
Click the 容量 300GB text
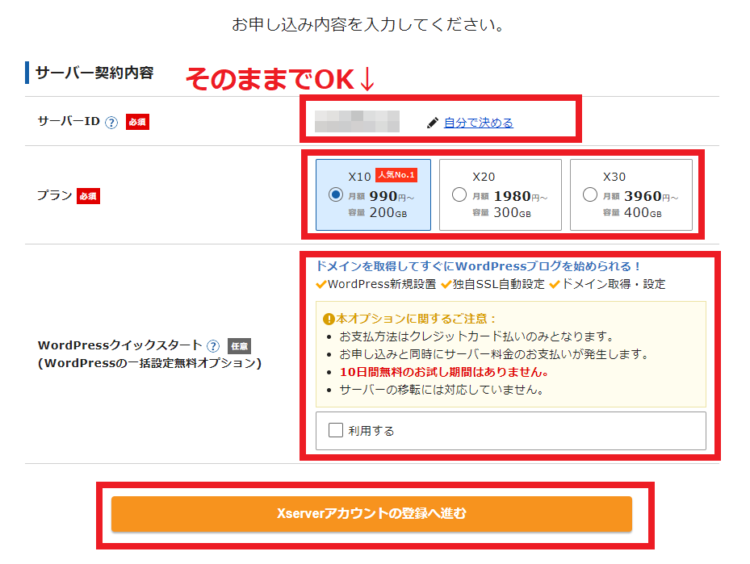coord(502,212)
